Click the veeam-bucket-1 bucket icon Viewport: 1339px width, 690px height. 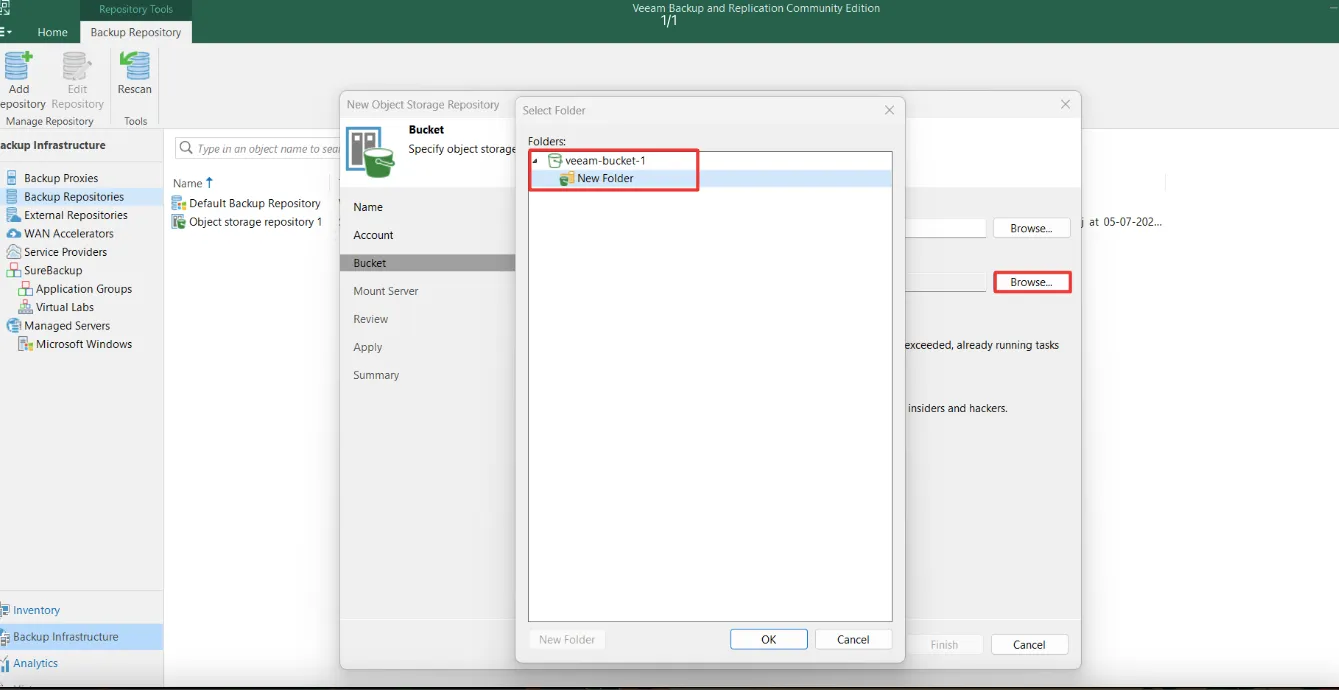click(555, 160)
